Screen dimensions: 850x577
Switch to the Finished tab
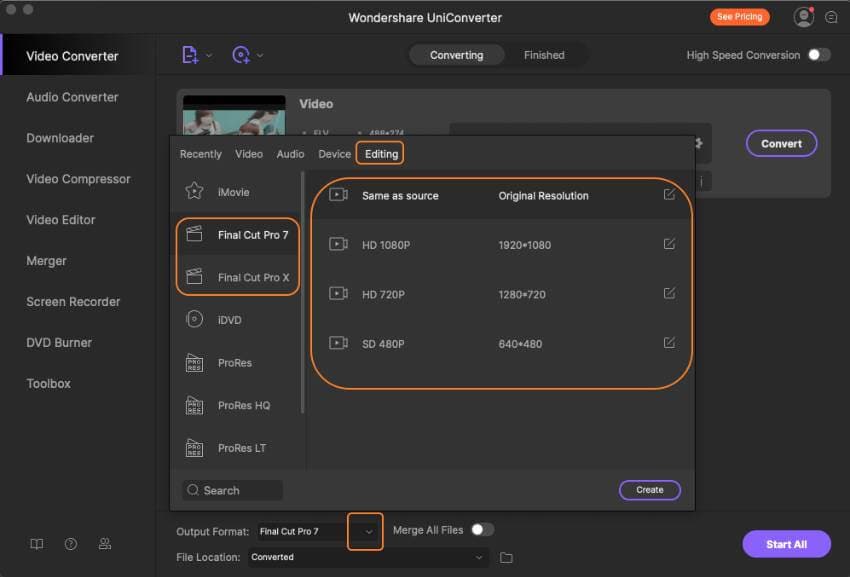pos(544,55)
